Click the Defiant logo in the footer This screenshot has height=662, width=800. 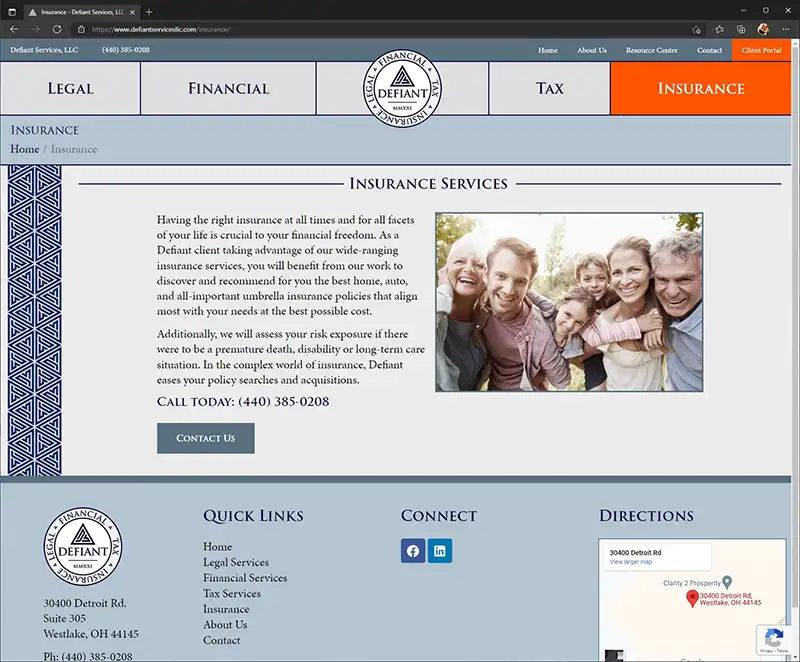coord(83,546)
